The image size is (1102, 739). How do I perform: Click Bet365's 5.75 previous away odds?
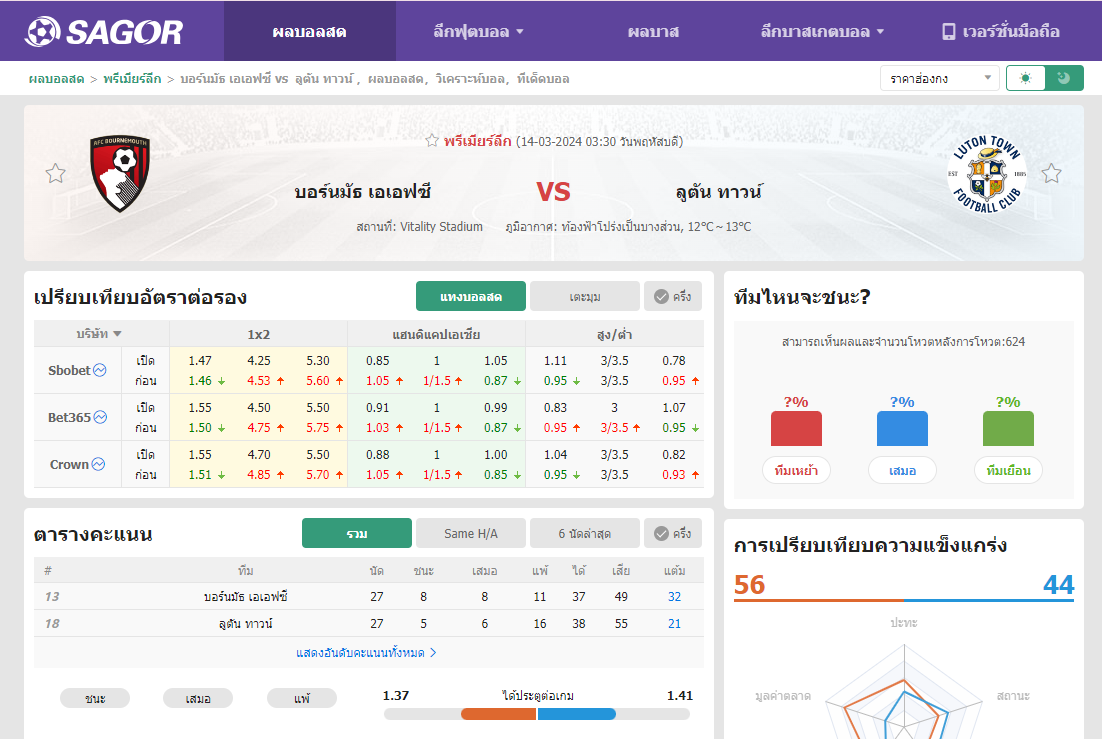318,428
